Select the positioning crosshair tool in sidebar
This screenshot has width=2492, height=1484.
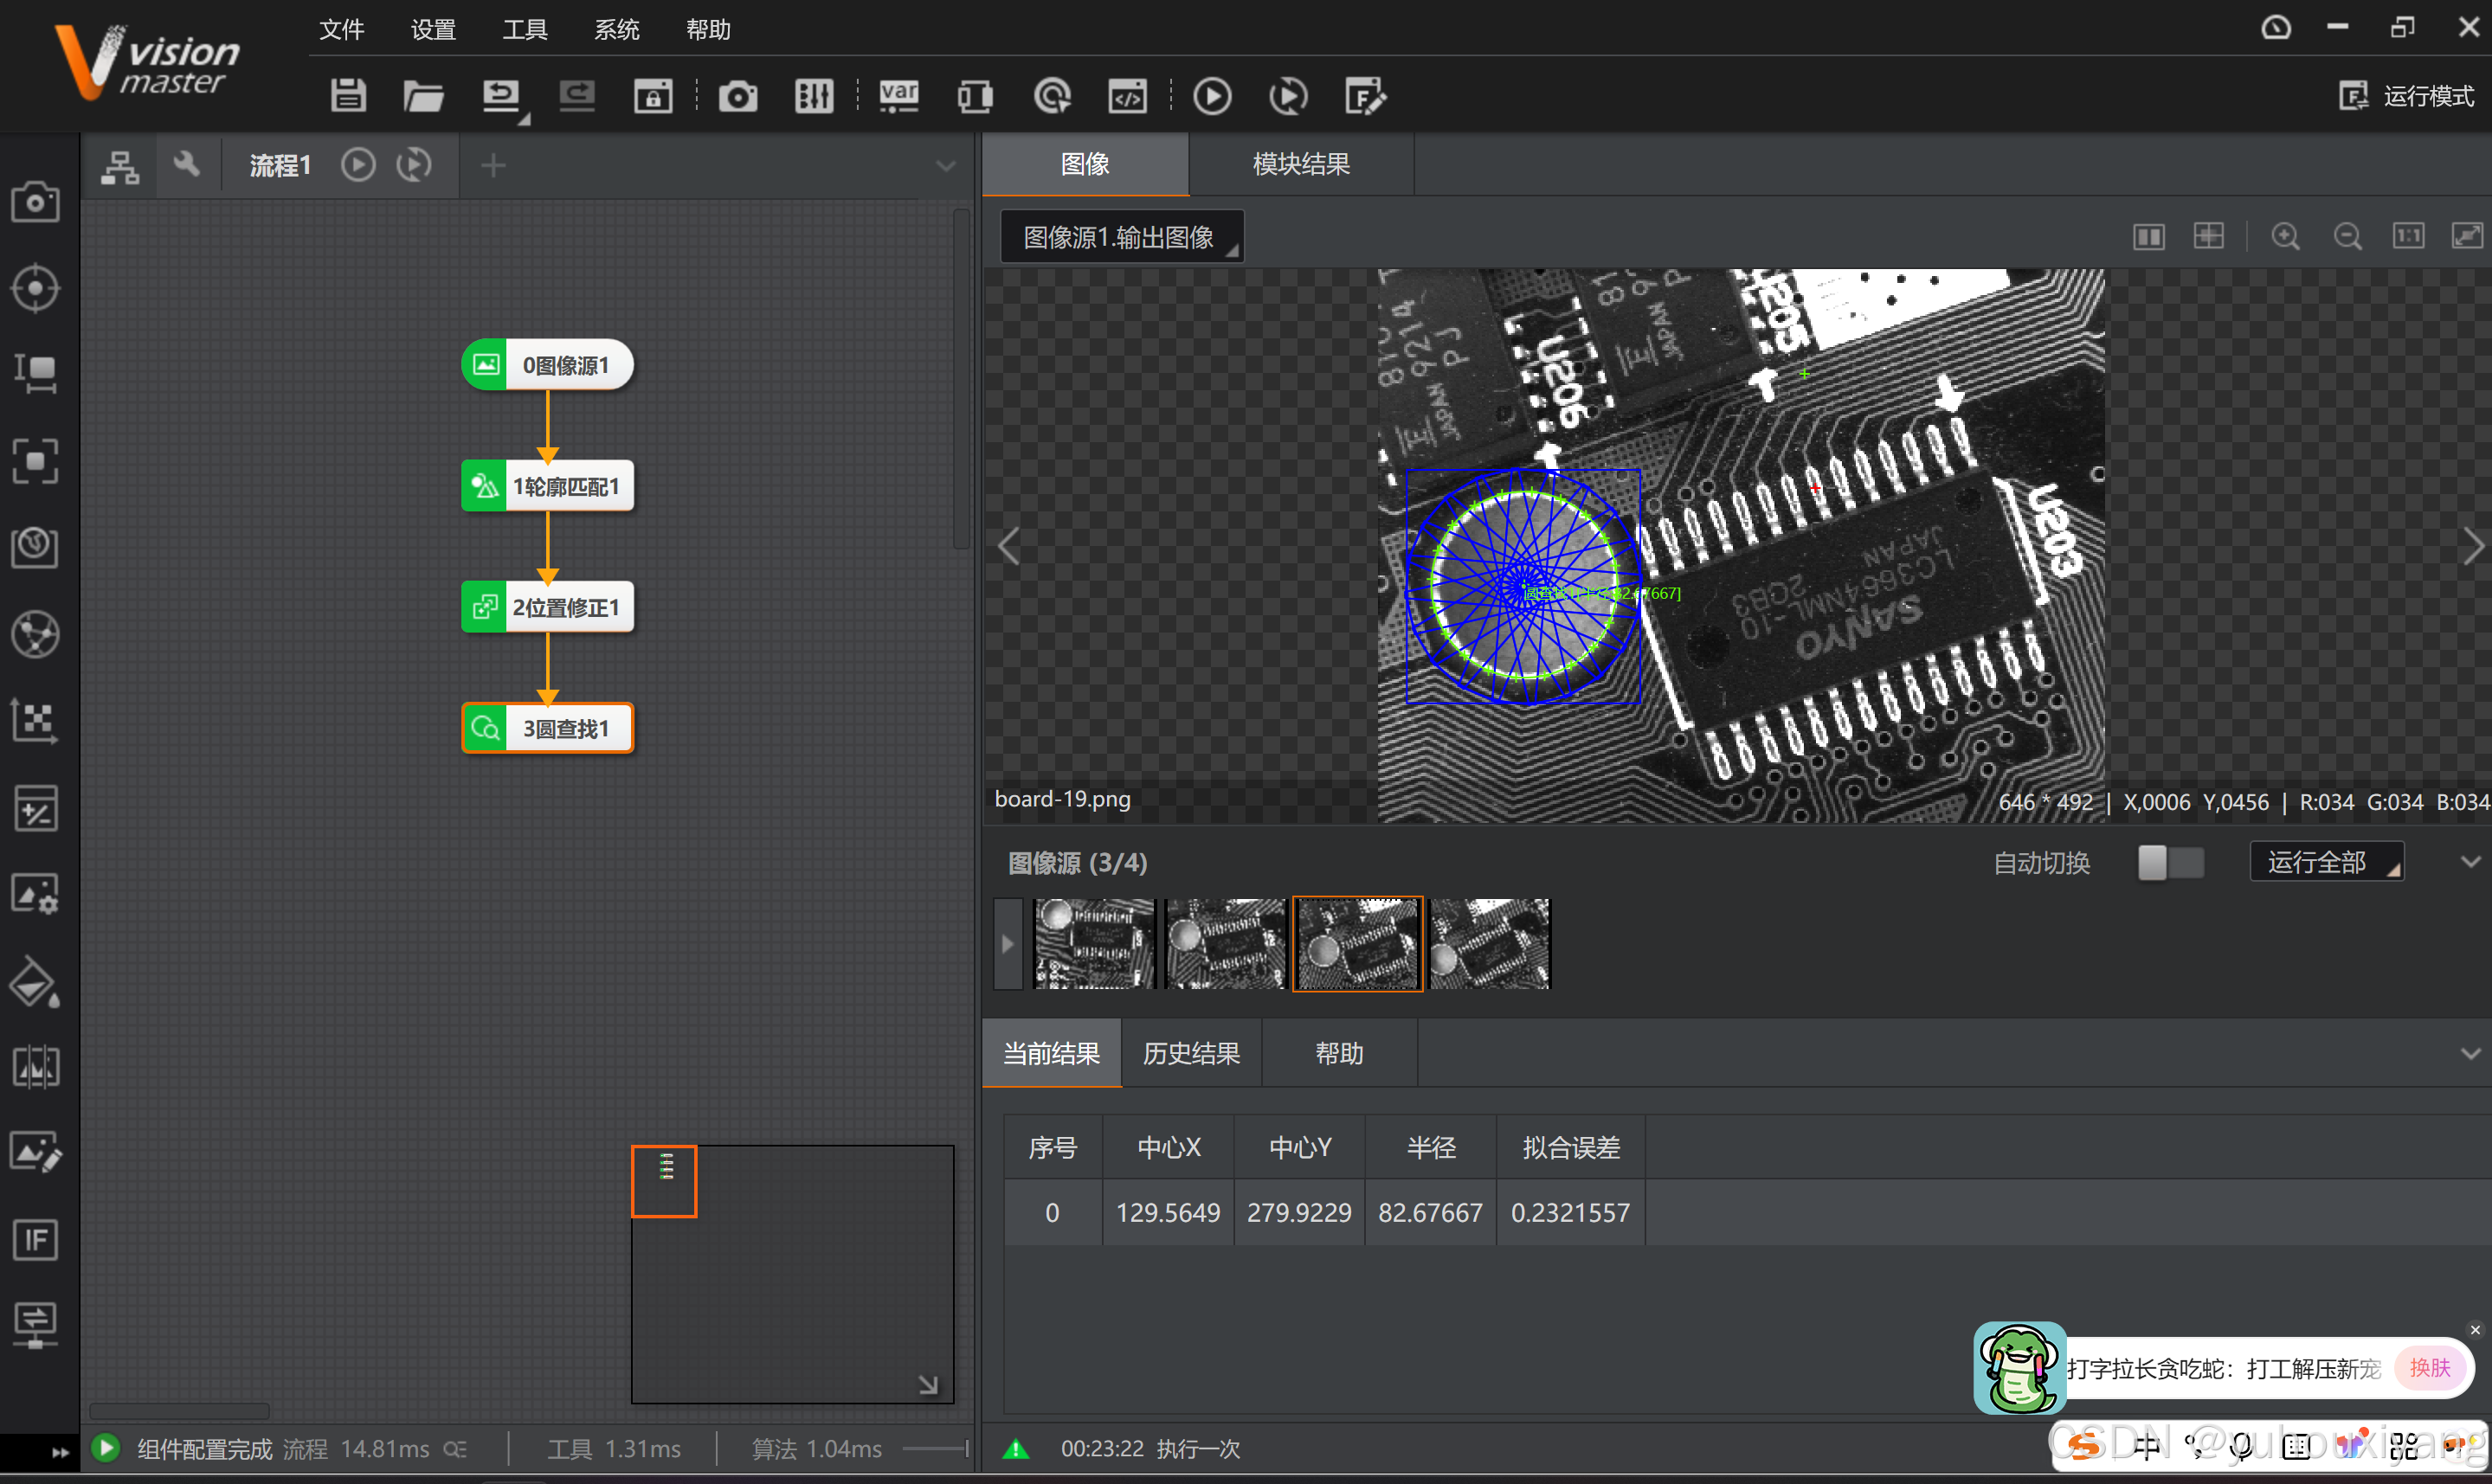[35, 289]
